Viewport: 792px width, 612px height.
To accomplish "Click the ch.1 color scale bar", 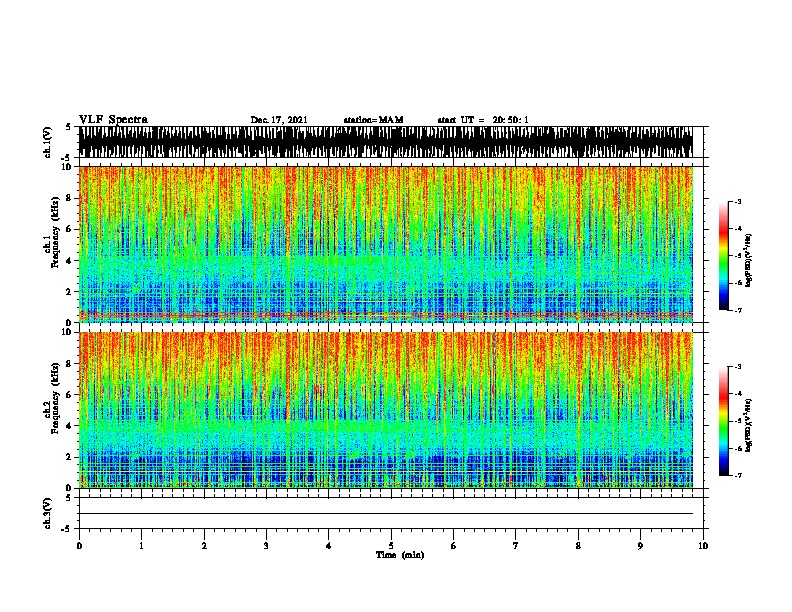I will pyautogui.click(x=724, y=256).
